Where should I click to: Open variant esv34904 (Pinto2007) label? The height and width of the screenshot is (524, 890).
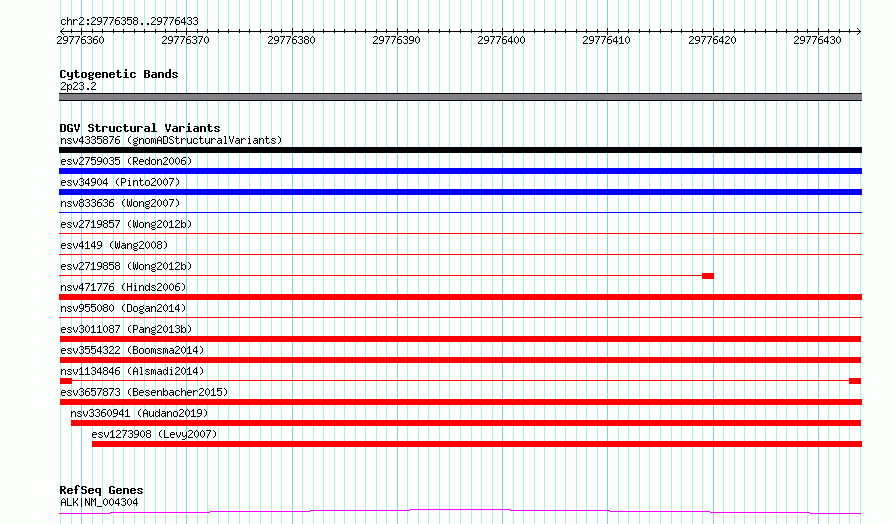tap(120, 182)
